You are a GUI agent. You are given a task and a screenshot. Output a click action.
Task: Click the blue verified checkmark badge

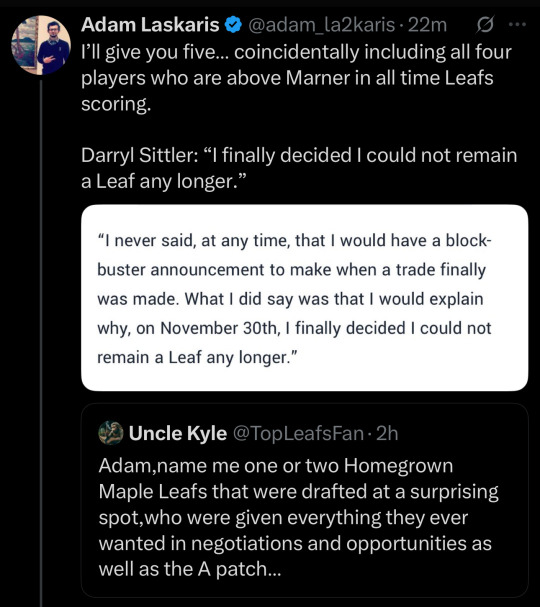(x=233, y=25)
